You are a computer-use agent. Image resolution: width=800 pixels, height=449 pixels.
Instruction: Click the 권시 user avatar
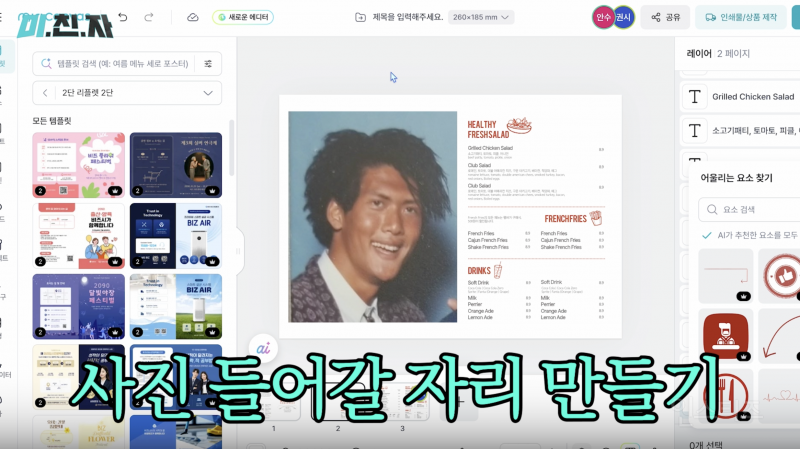[623, 17]
